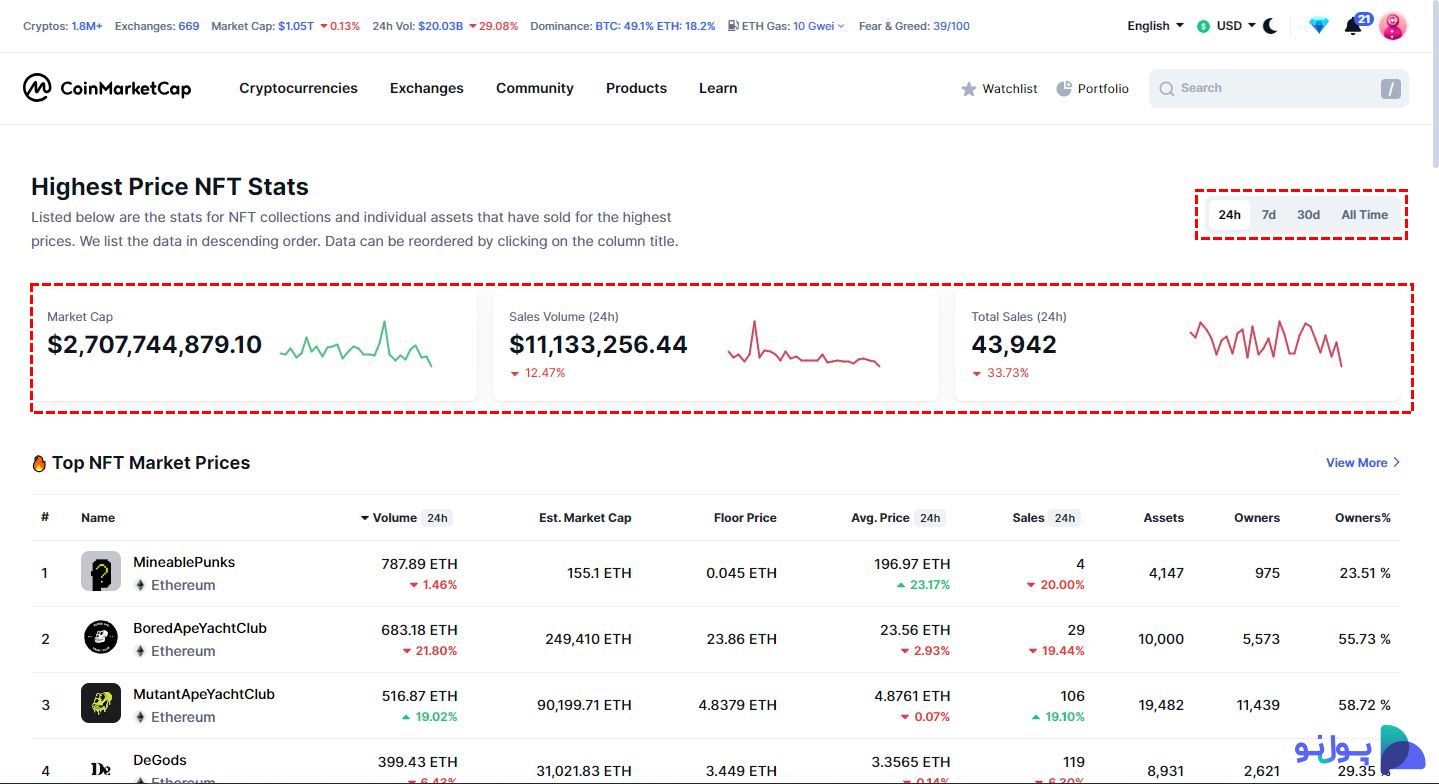The height and width of the screenshot is (784, 1439).
Task: Sort by Floor Price column
Action: 745,518
